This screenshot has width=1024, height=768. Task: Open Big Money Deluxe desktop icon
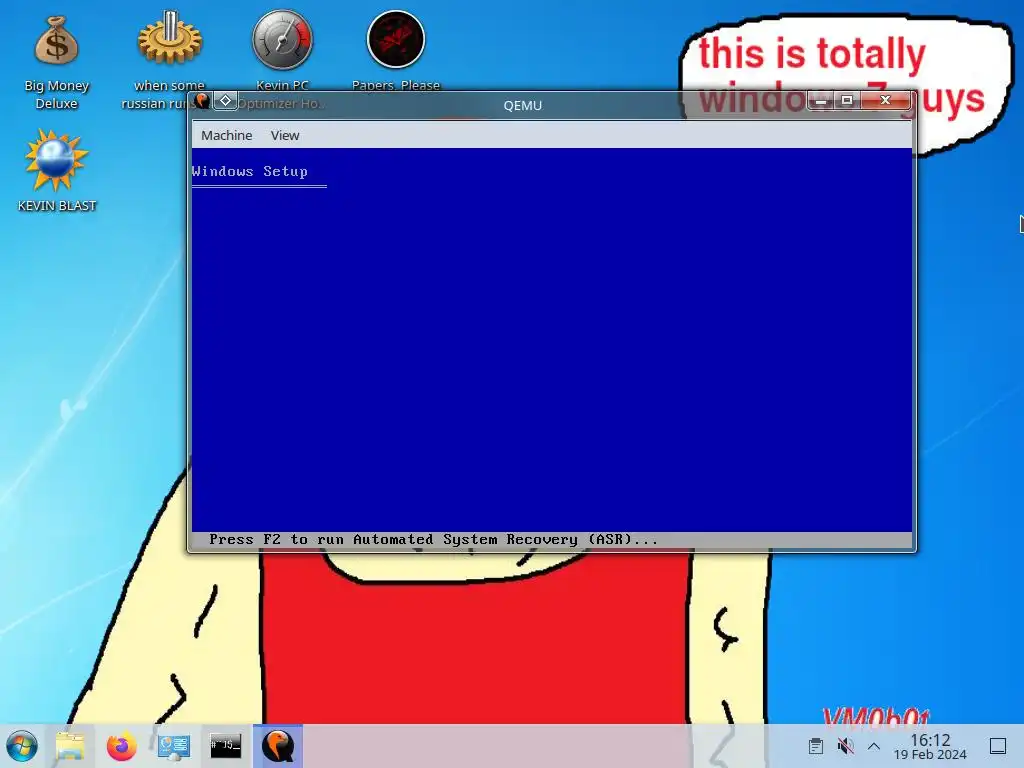tap(56, 62)
